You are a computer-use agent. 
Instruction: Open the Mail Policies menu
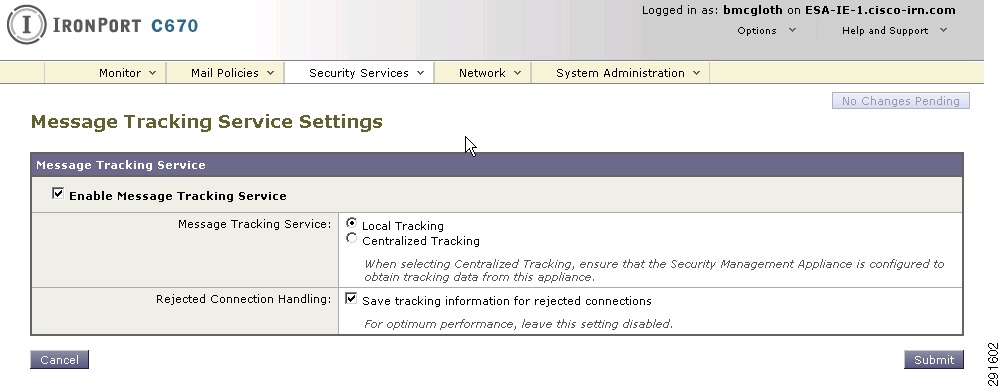[232, 73]
